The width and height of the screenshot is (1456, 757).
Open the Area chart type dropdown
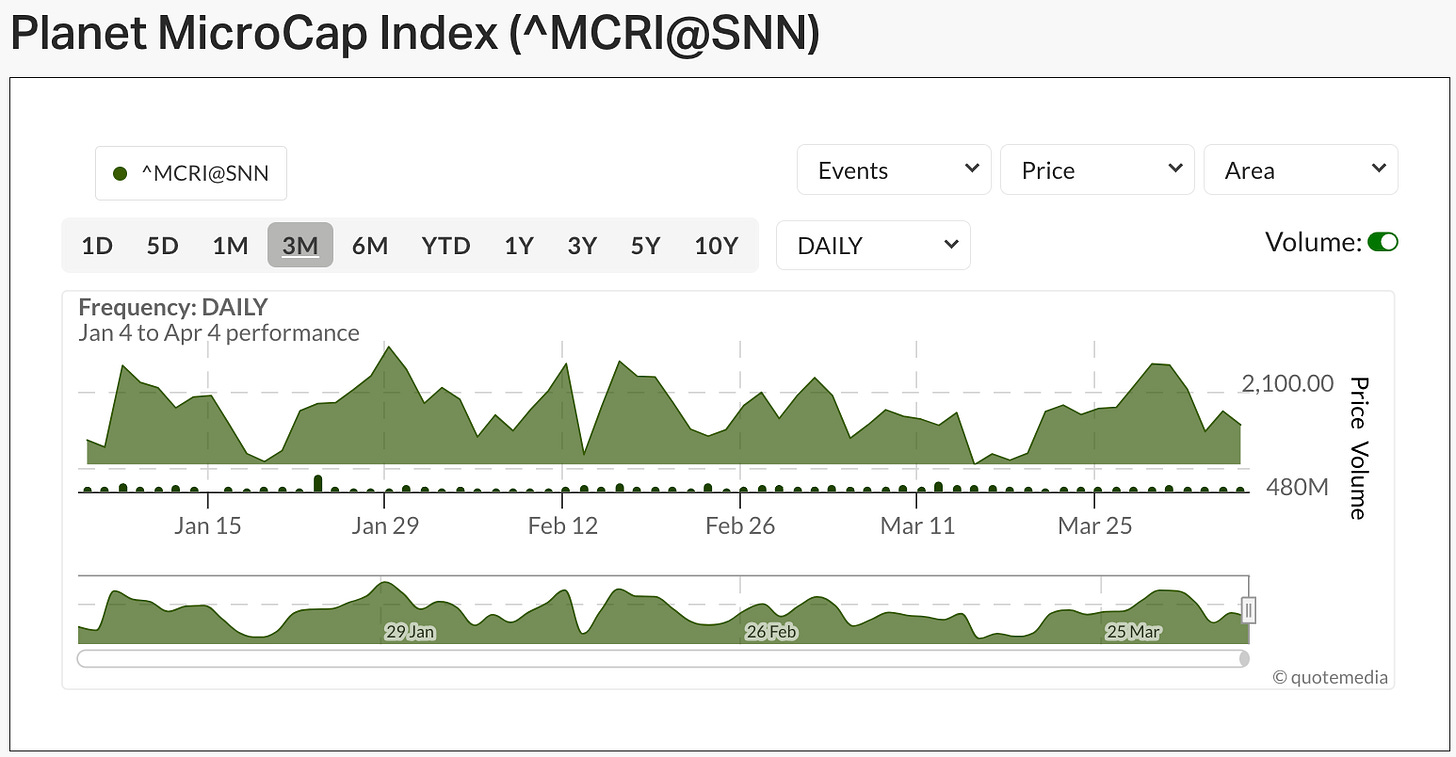[1301, 170]
